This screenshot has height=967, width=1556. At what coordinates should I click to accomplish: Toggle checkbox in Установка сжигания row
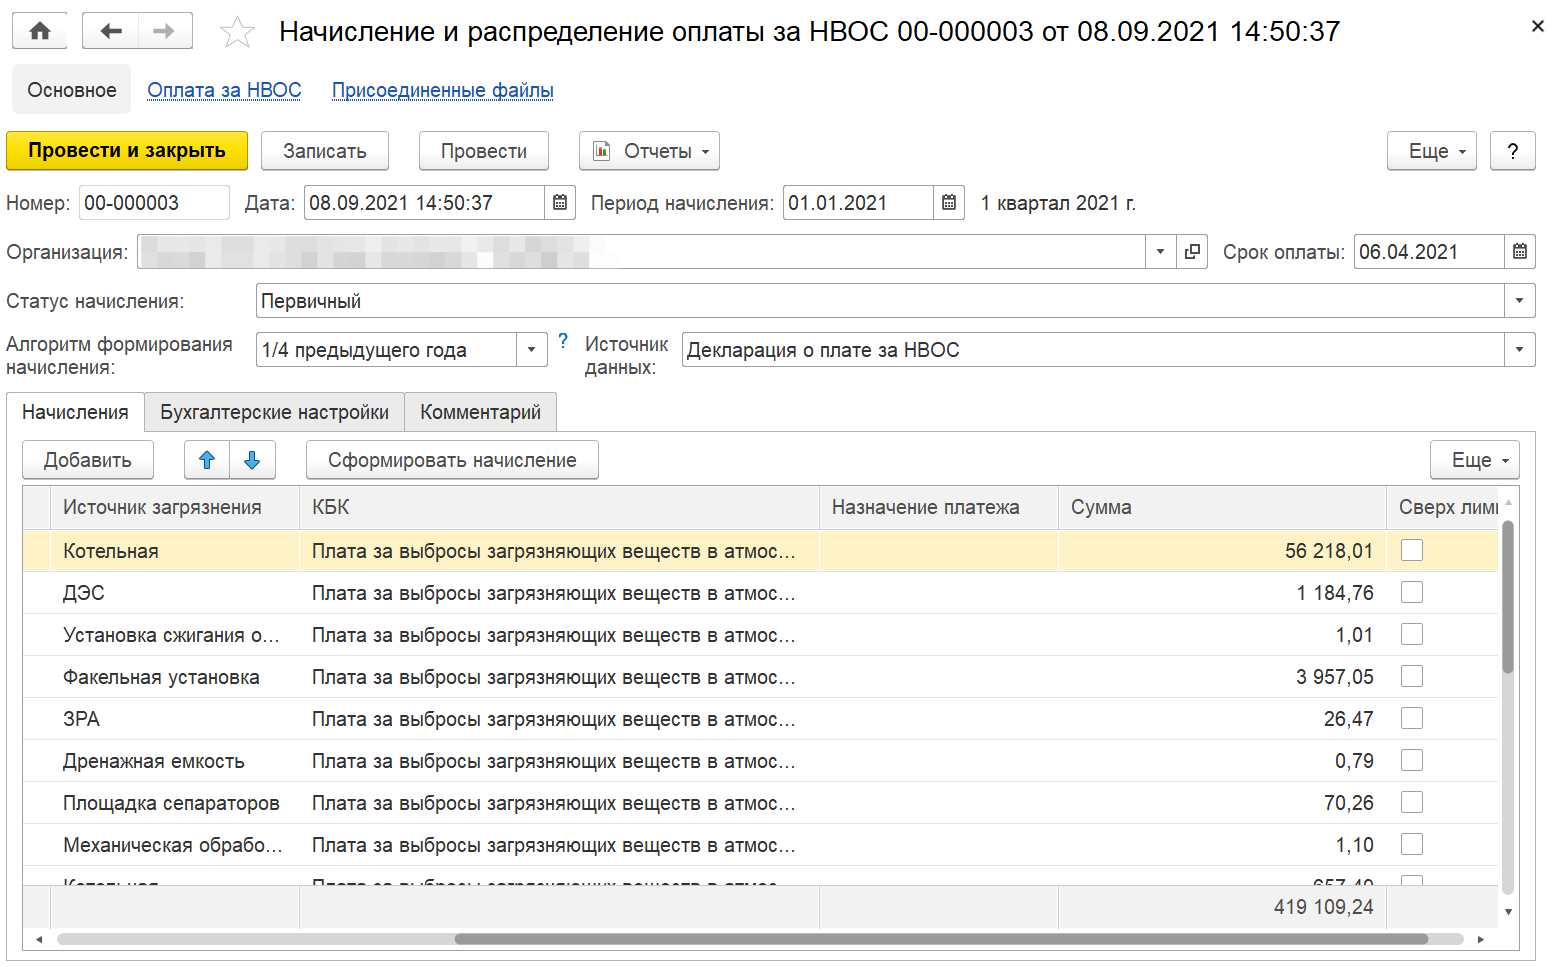pyautogui.click(x=1411, y=634)
